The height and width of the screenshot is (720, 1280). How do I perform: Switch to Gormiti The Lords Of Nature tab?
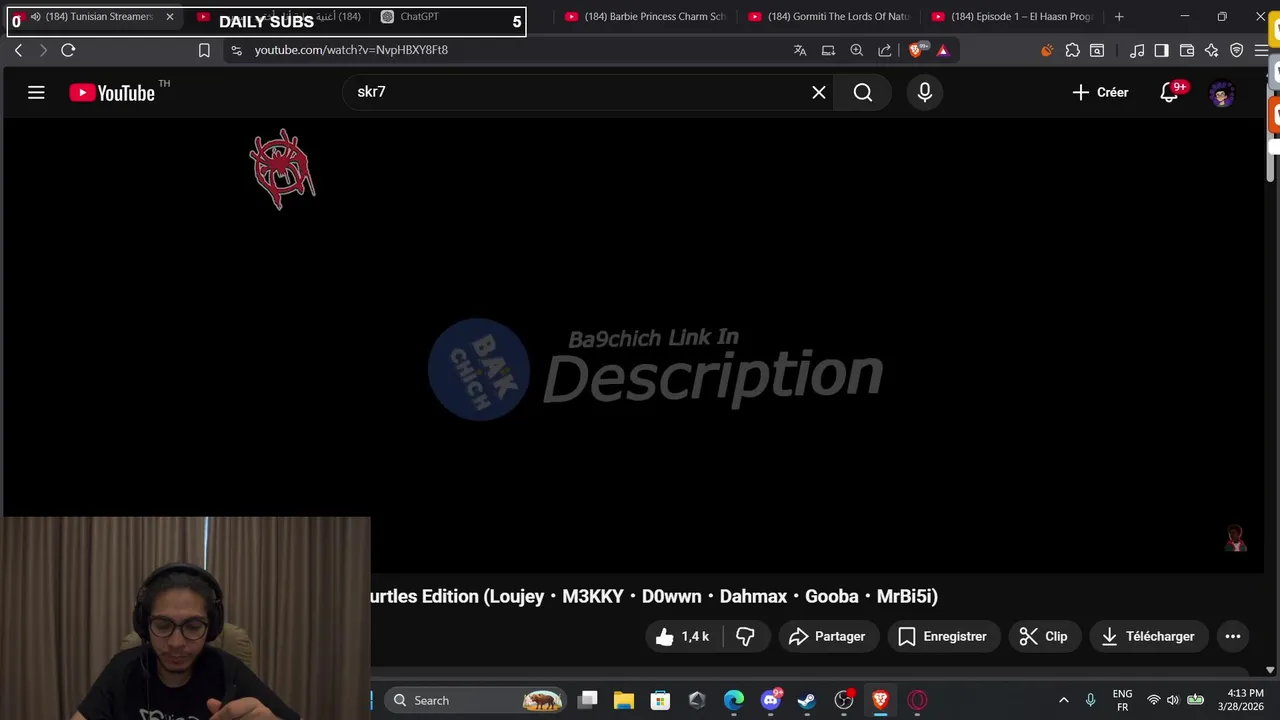click(829, 17)
